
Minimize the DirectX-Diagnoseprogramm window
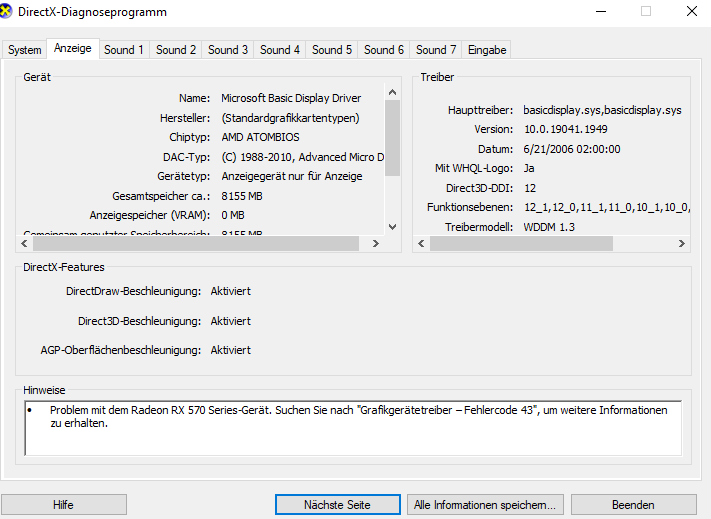601,11
